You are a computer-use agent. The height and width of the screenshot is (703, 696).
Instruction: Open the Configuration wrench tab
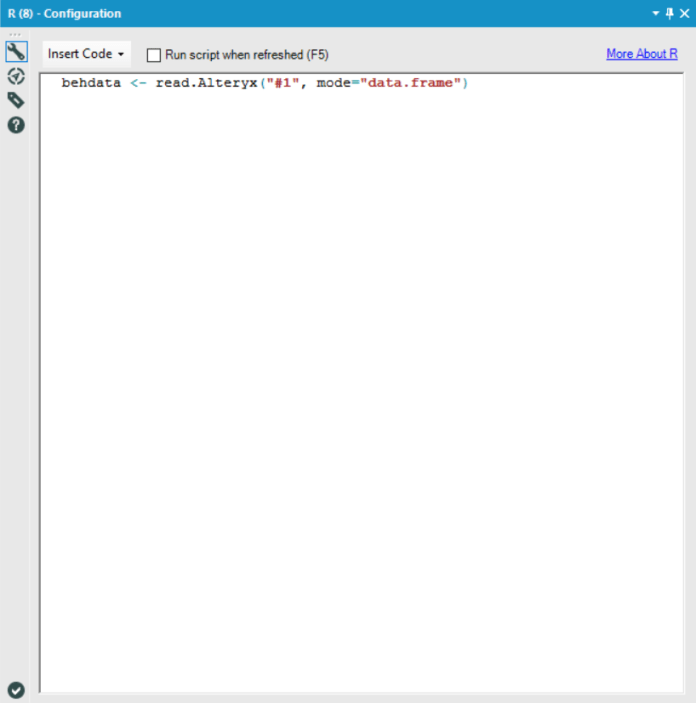point(16,52)
